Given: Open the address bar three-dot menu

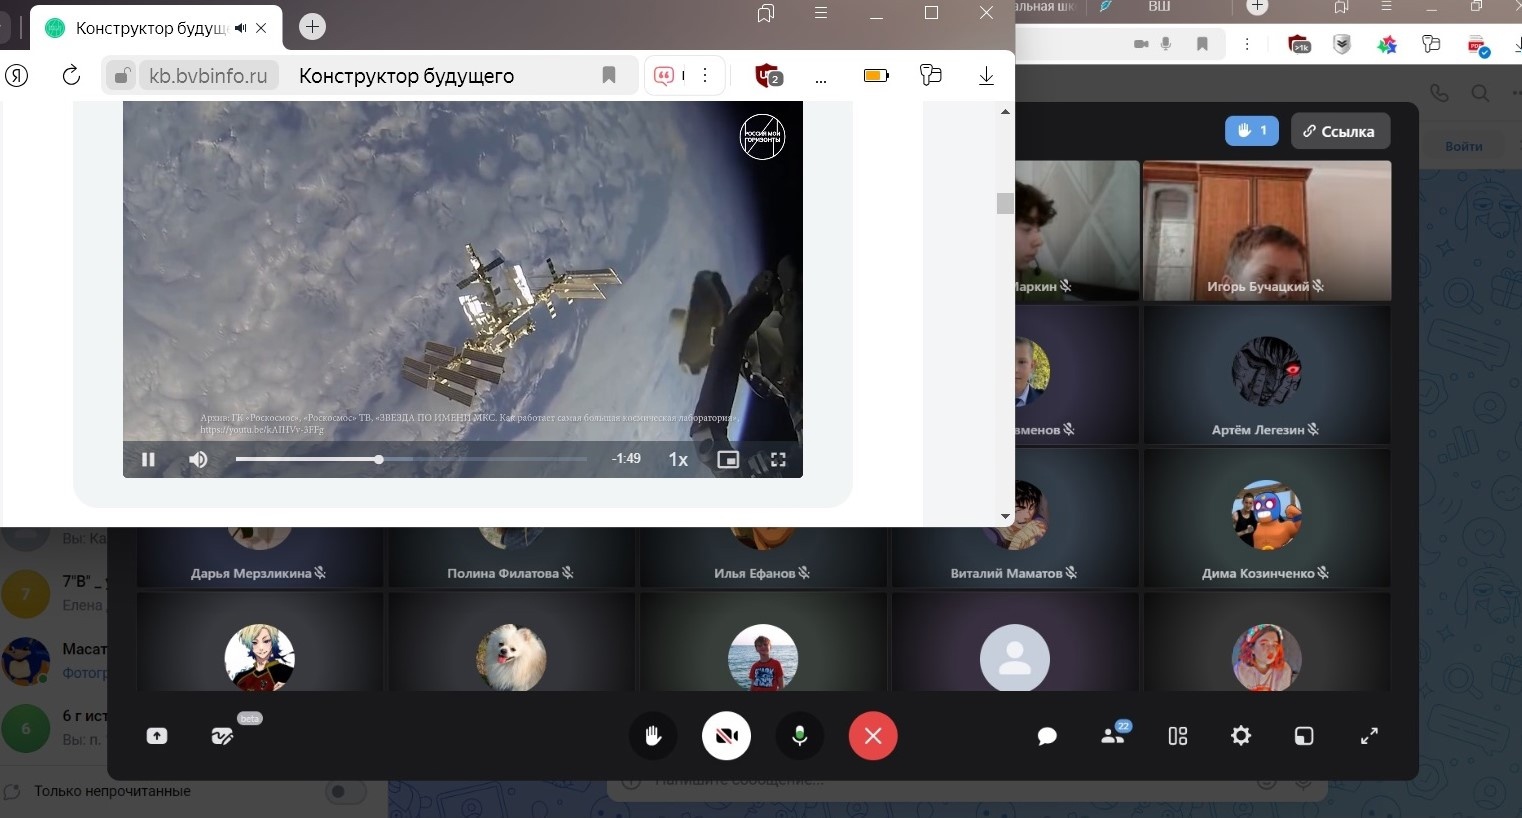Looking at the screenshot, I should pyautogui.click(x=705, y=75).
